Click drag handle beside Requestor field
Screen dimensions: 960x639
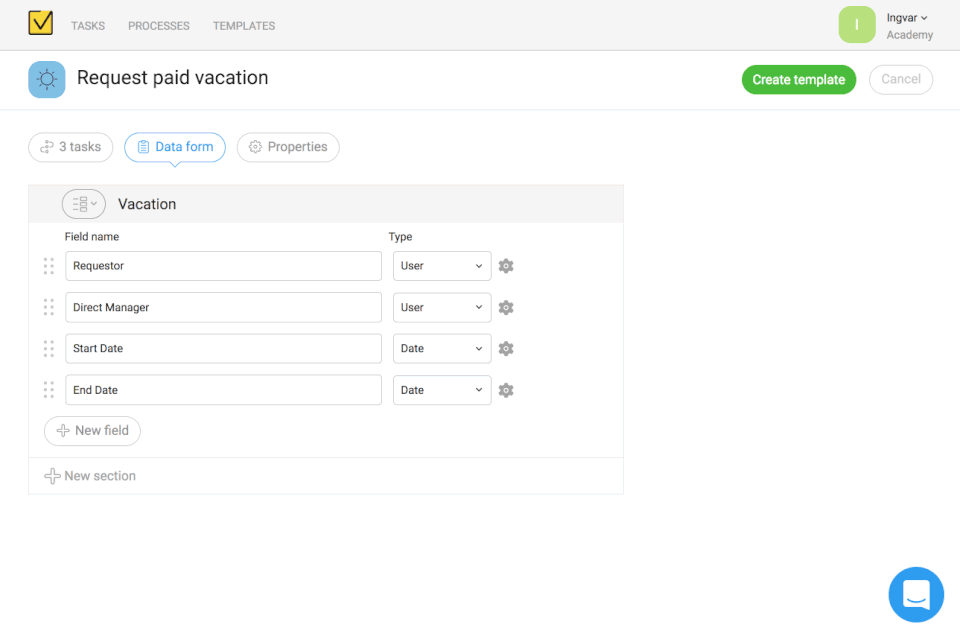49,266
